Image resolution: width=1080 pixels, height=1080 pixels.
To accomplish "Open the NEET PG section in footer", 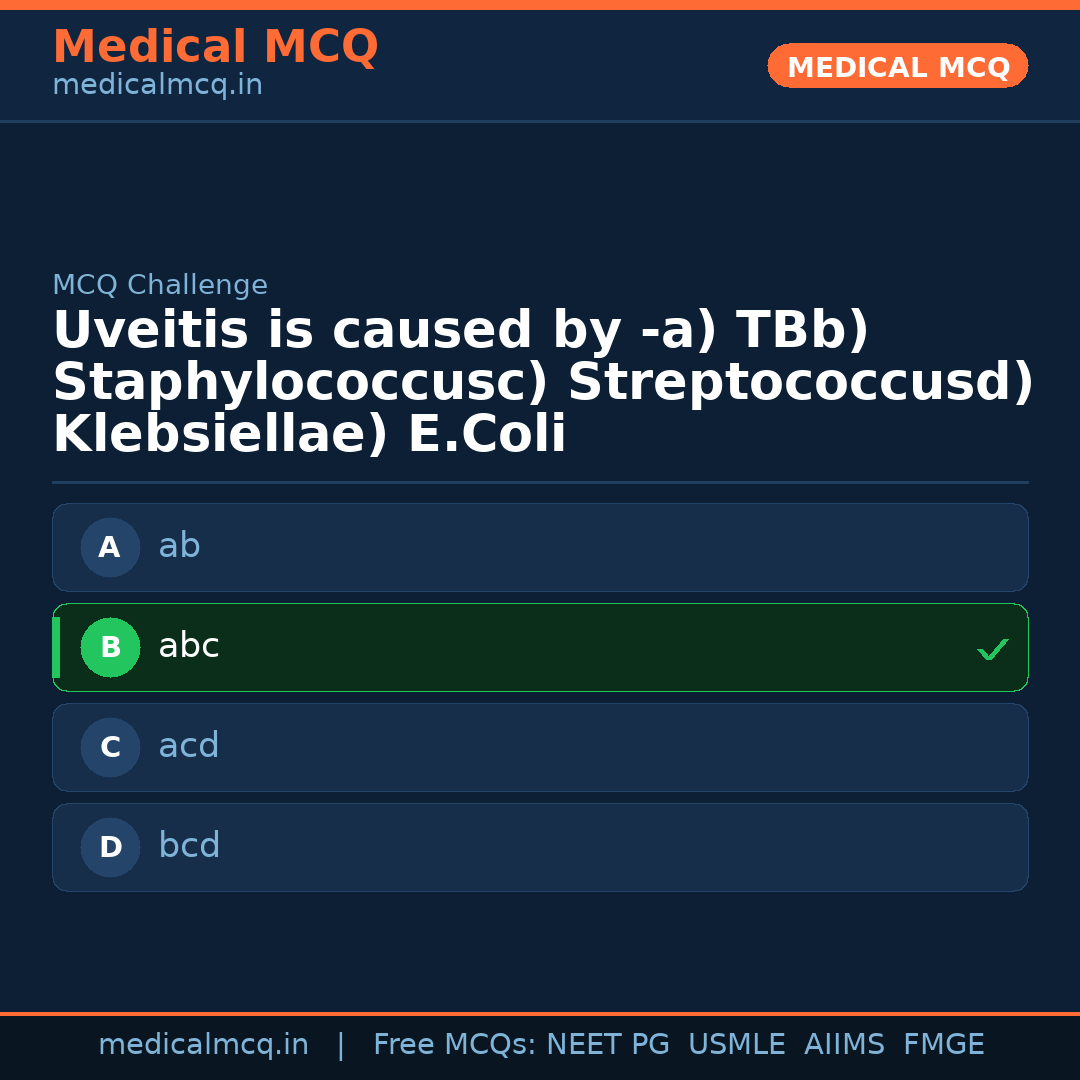I will pyautogui.click(x=607, y=1044).
